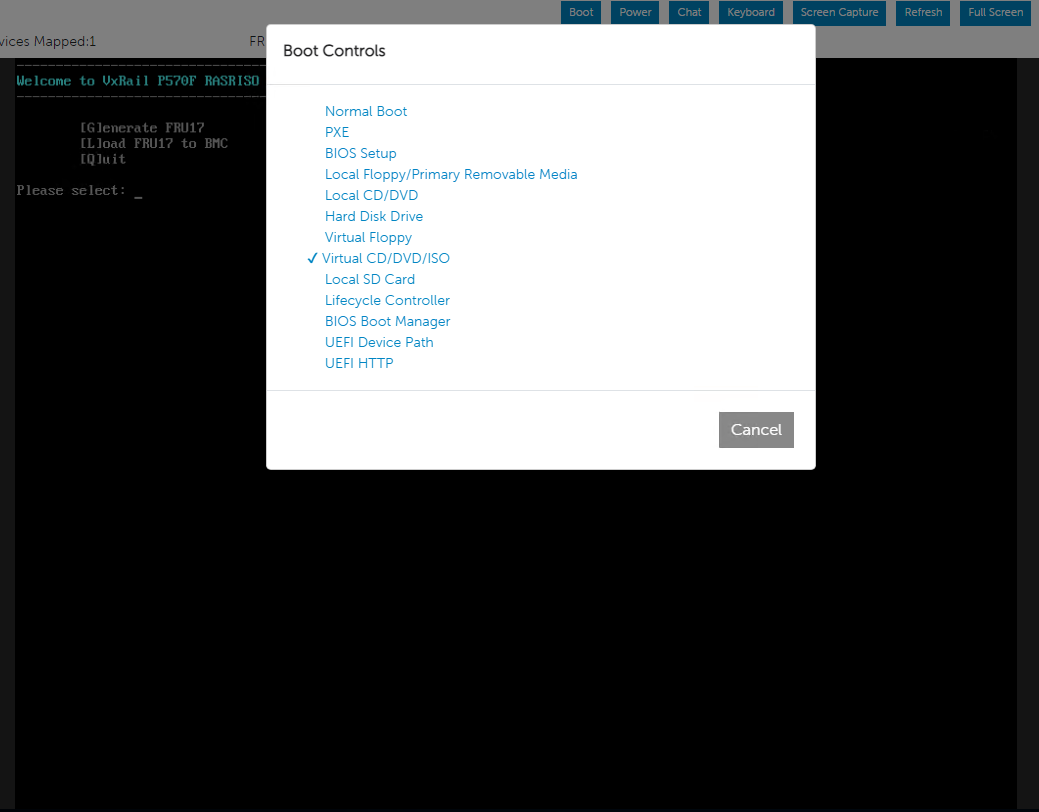1039x812 pixels.
Task: Take a Screen Capture of the console
Action: pos(839,12)
